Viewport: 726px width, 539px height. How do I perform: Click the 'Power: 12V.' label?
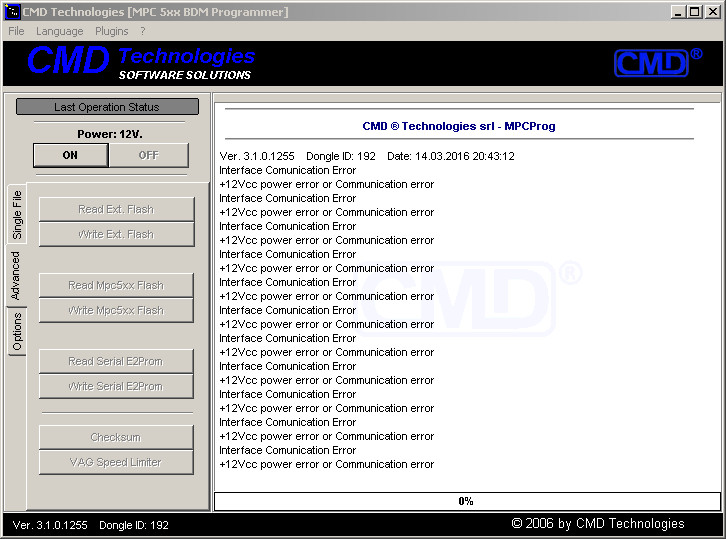(x=110, y=134)
